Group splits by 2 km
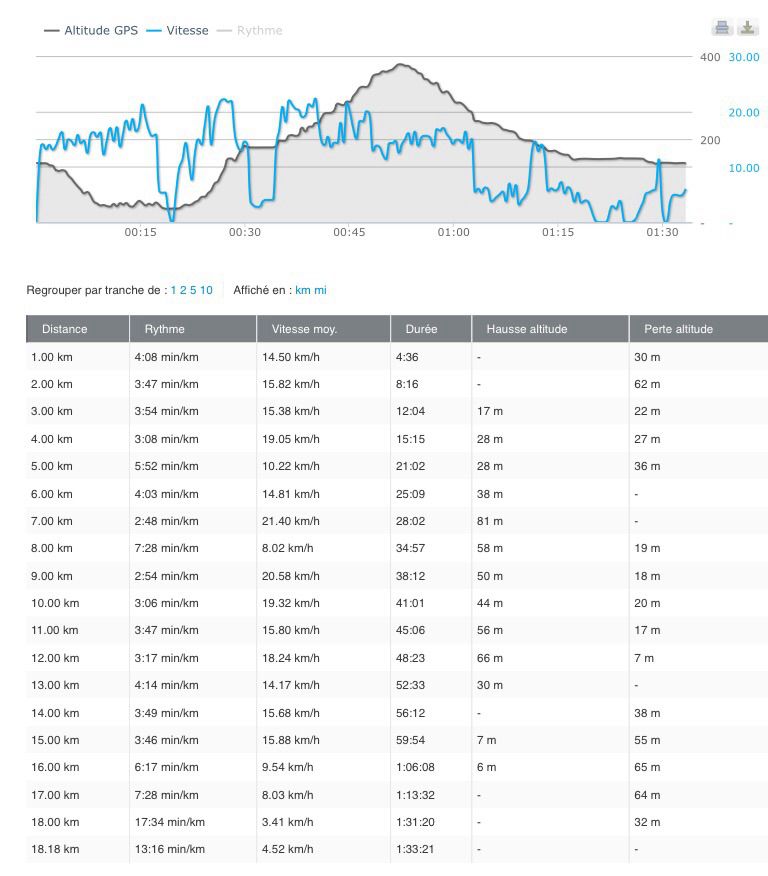The width and height of the screenshot is (768, 876). pyautogui.click(x=182, y=291)
